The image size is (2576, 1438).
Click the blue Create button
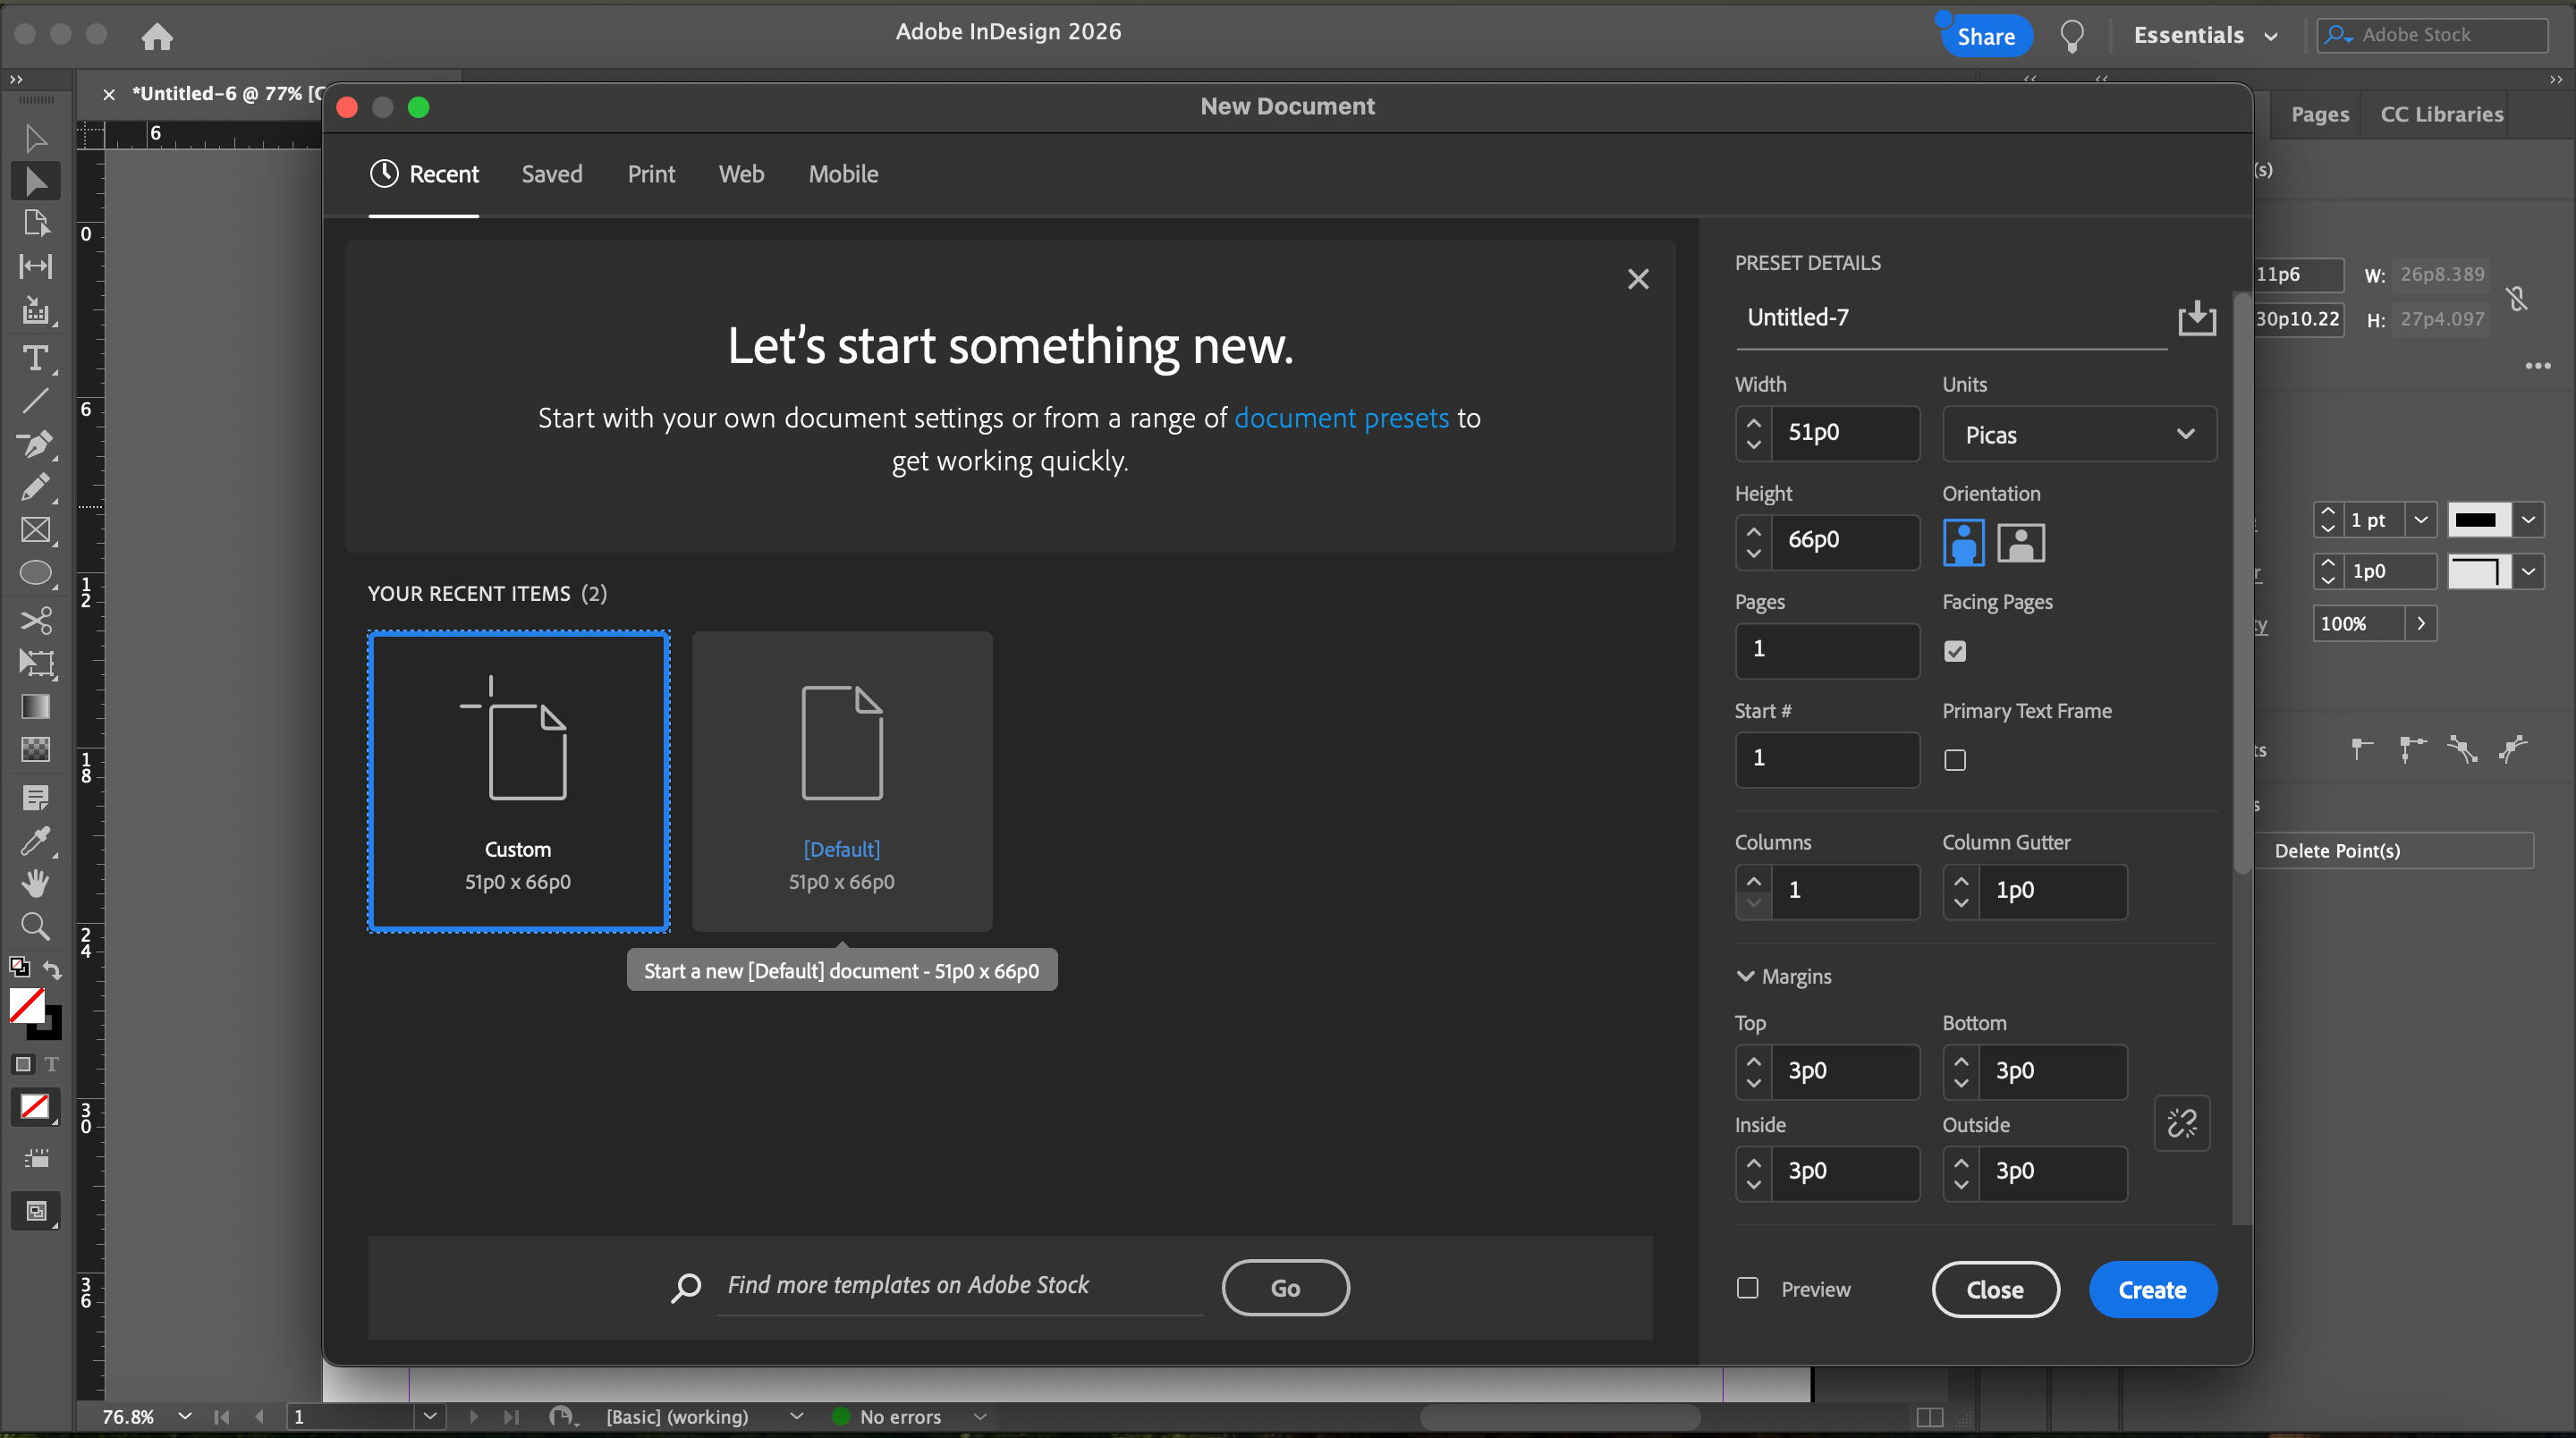pos(2152,1289)
